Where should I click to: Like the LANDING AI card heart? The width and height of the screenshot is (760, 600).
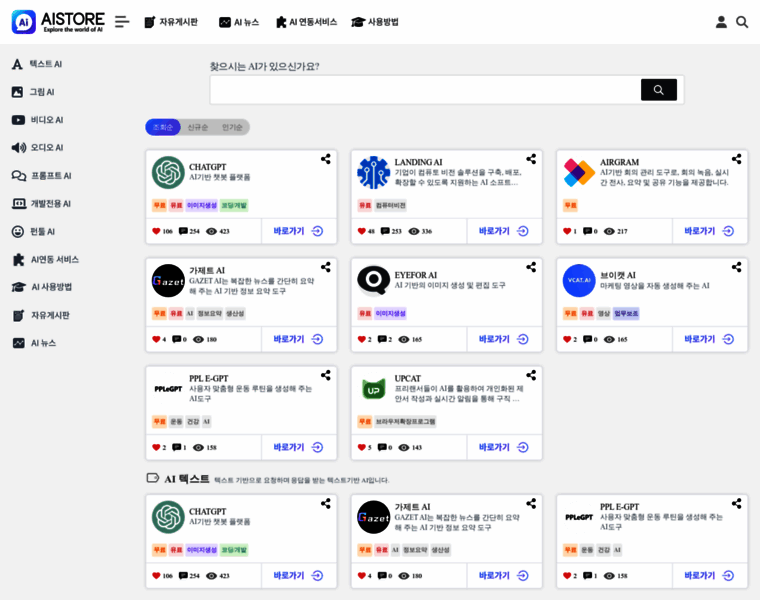[x=362, y=231]
